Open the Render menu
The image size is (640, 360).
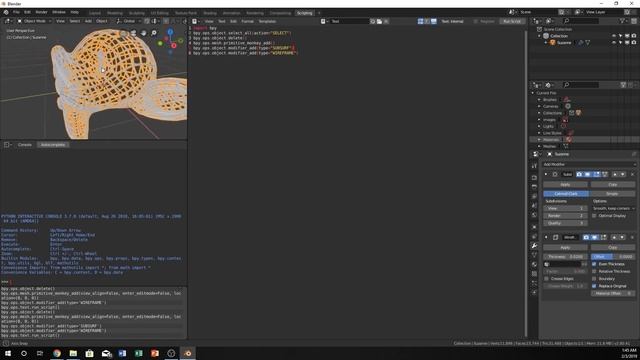coord(41,12)
